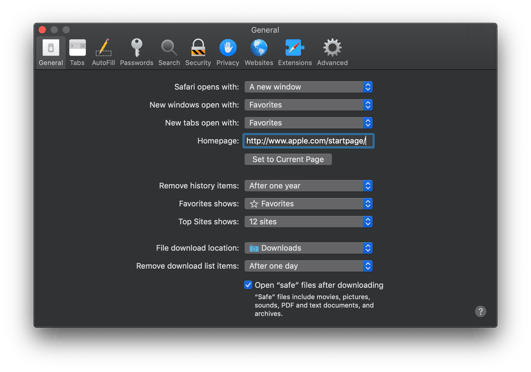Toggle Open "safe" files after downloading checkbox
This screenshot has width=531, height=372.
248,285
